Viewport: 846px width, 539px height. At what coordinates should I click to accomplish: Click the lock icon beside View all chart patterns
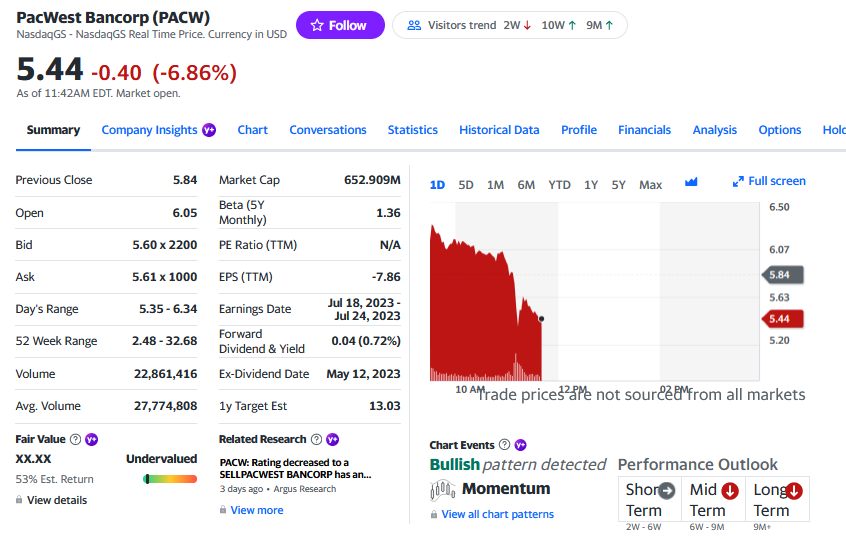coord(434,514)
